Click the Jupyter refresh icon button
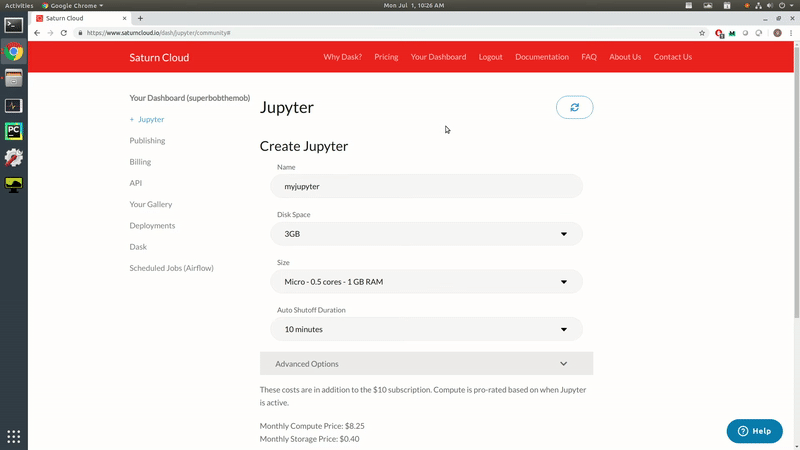This screenshot has height=450, width=800. click(574, 107)
